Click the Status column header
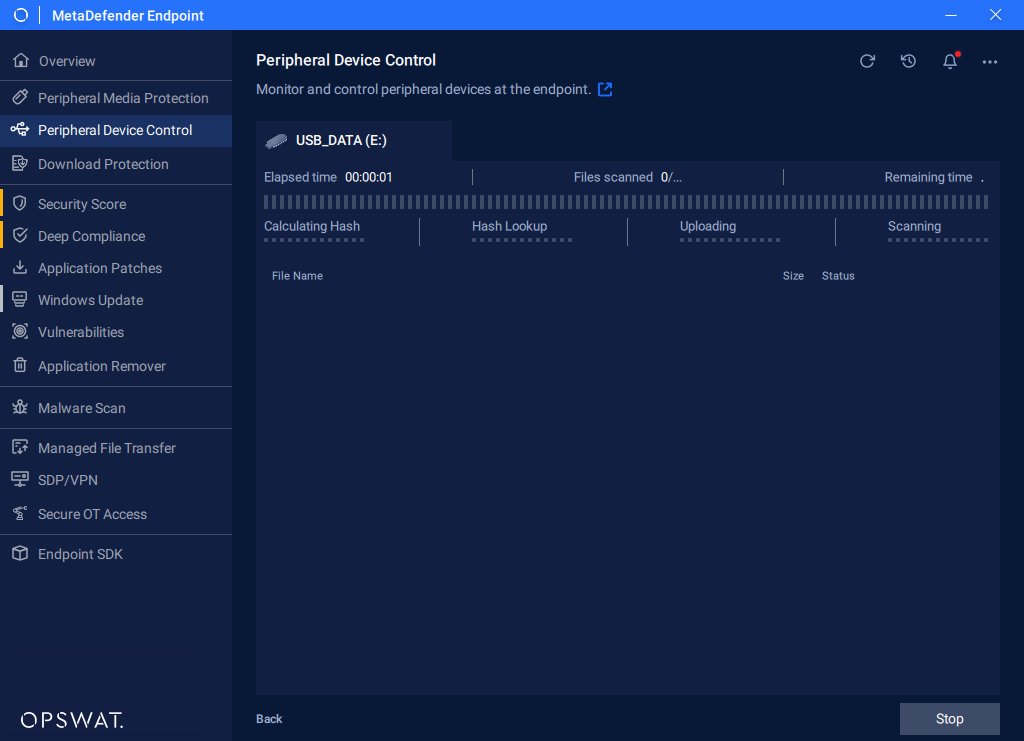 pos(838,276)
